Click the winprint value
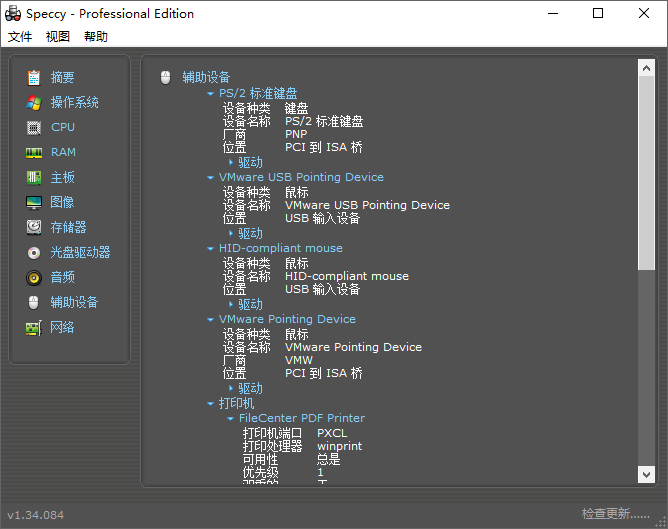 340,446
